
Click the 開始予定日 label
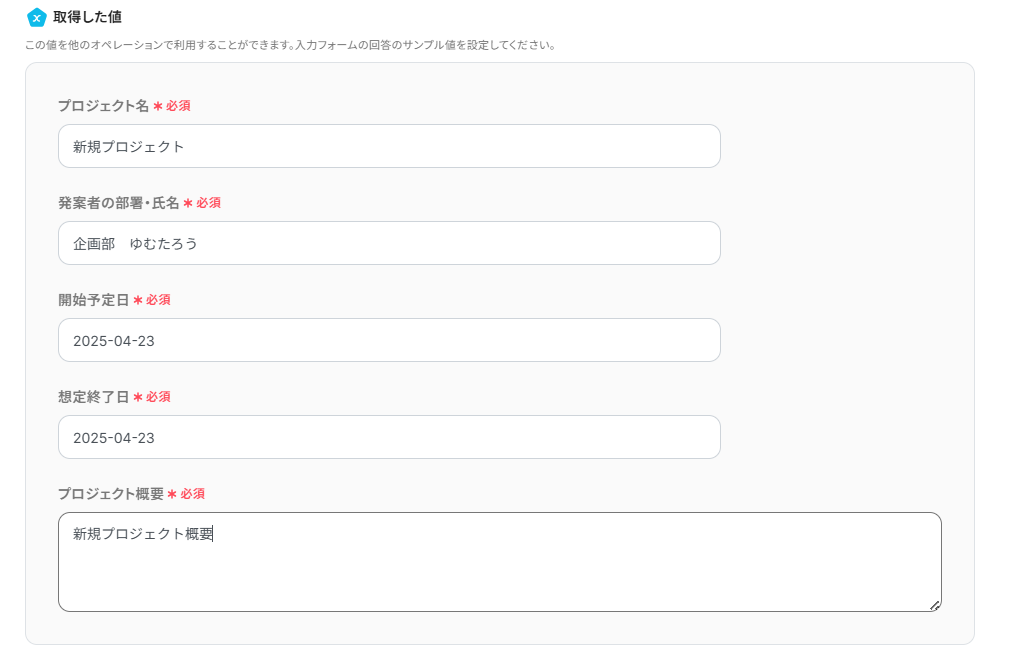[94, 300]
